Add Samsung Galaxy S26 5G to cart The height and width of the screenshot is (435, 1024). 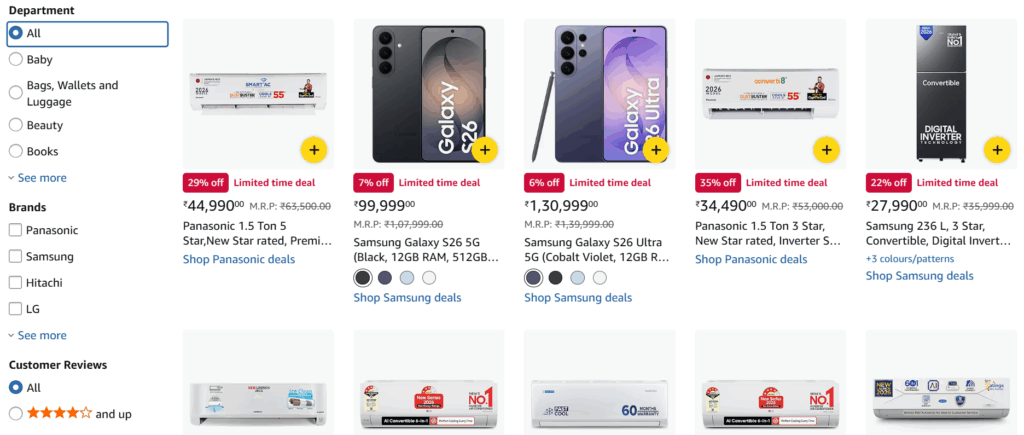[x=485, y=150]
